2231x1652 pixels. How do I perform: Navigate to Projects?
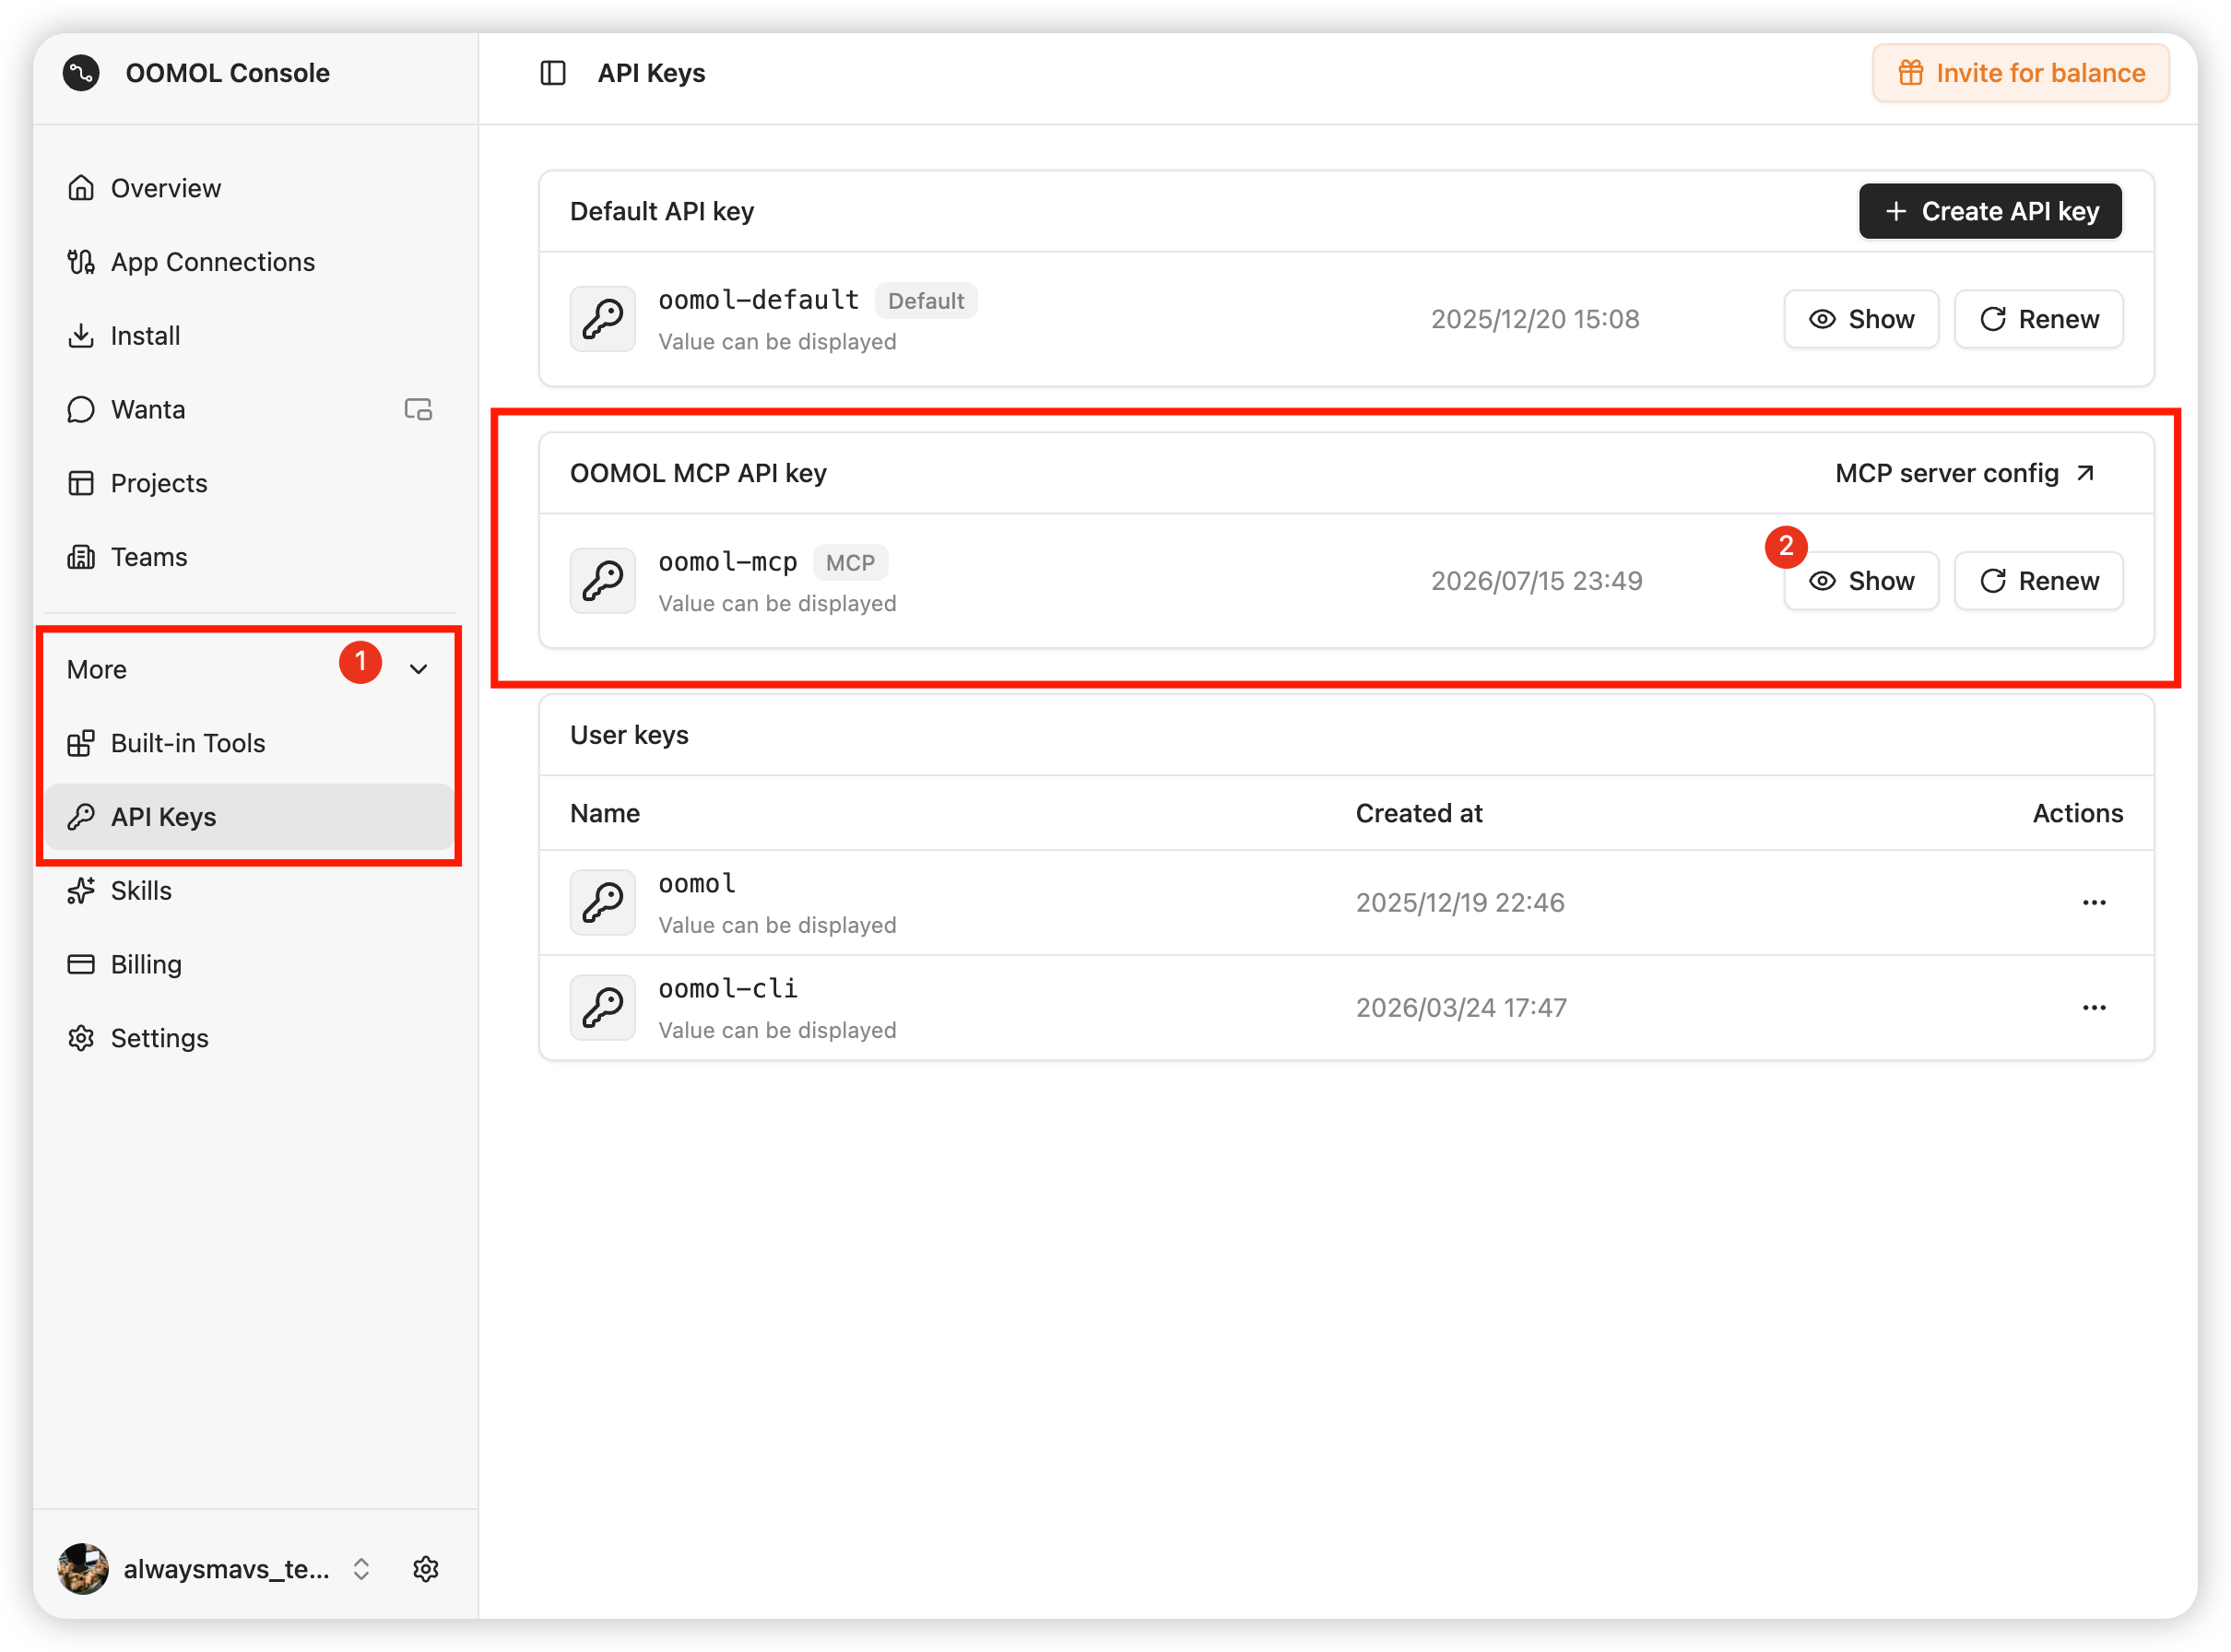[250, 484]
